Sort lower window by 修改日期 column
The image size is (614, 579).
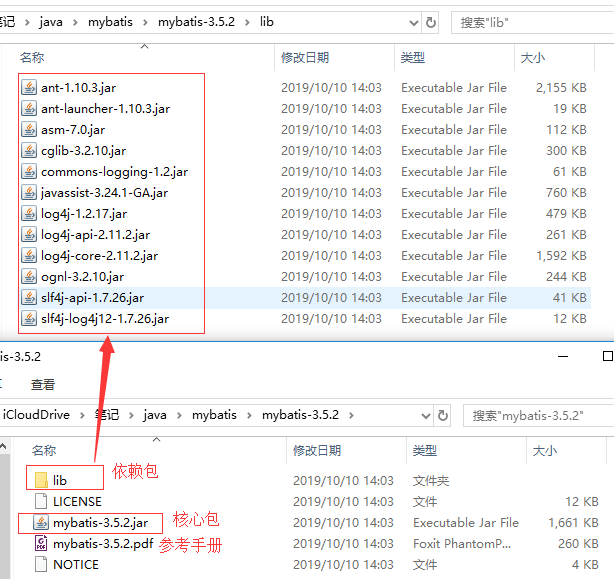tap(317, 450)
